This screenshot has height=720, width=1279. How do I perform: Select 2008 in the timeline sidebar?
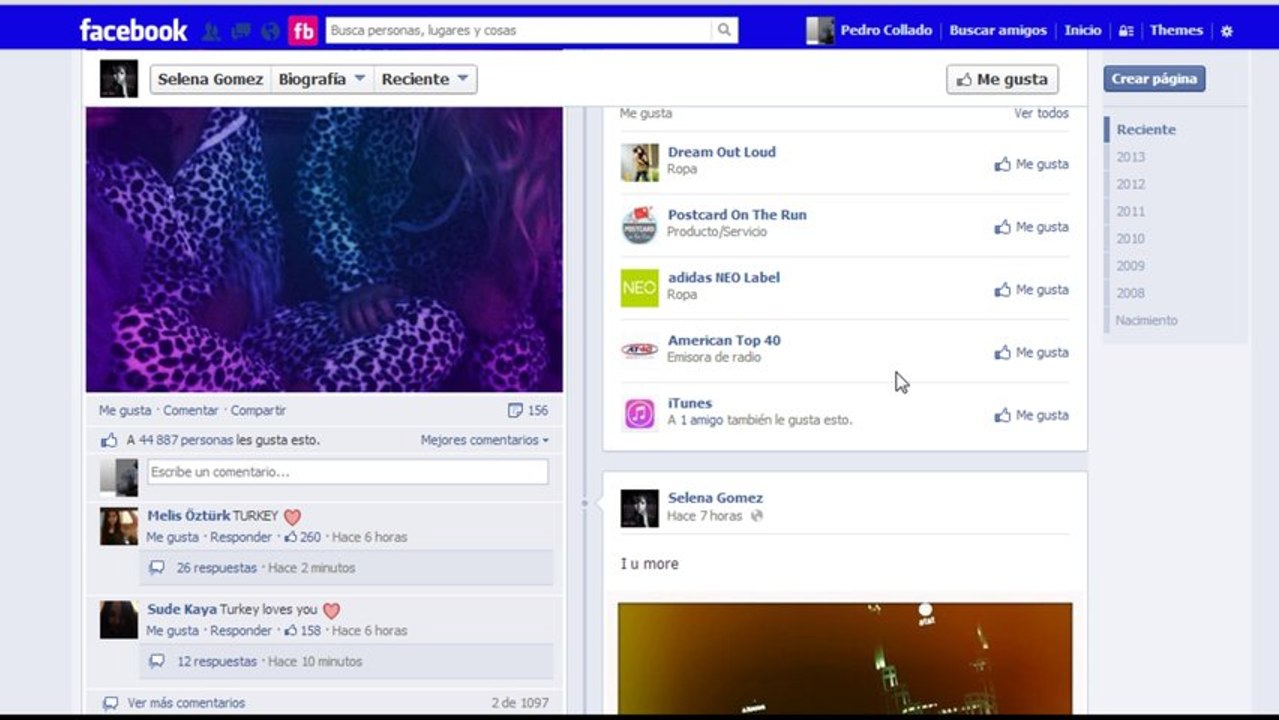pos(1131,293)
